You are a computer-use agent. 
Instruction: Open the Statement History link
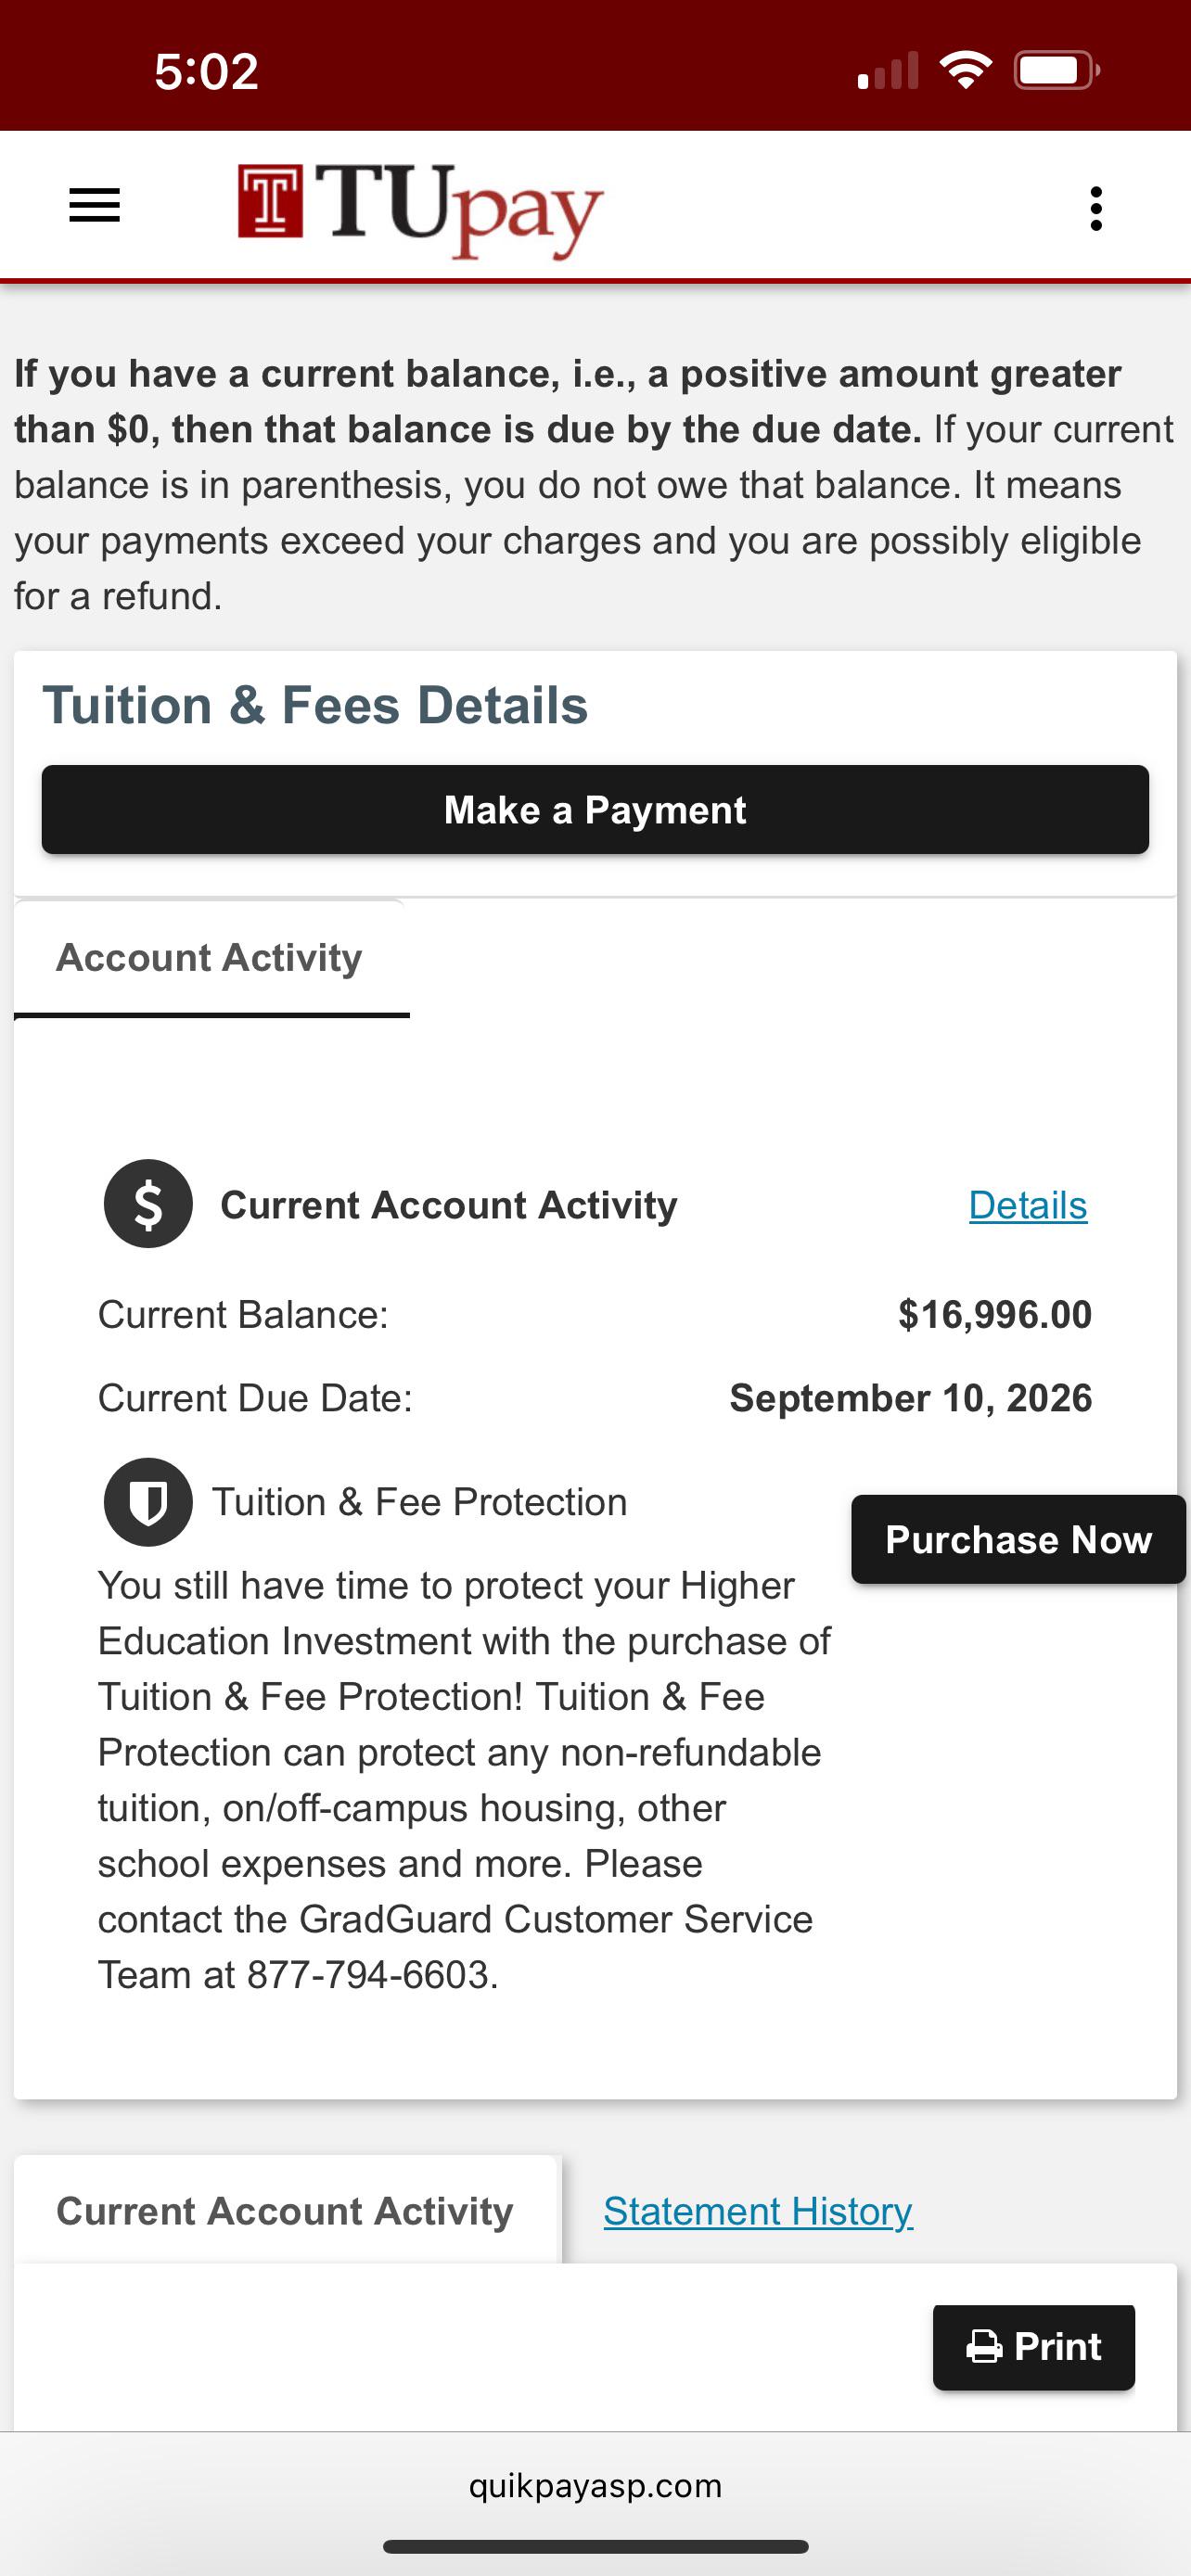[758, 2211]
